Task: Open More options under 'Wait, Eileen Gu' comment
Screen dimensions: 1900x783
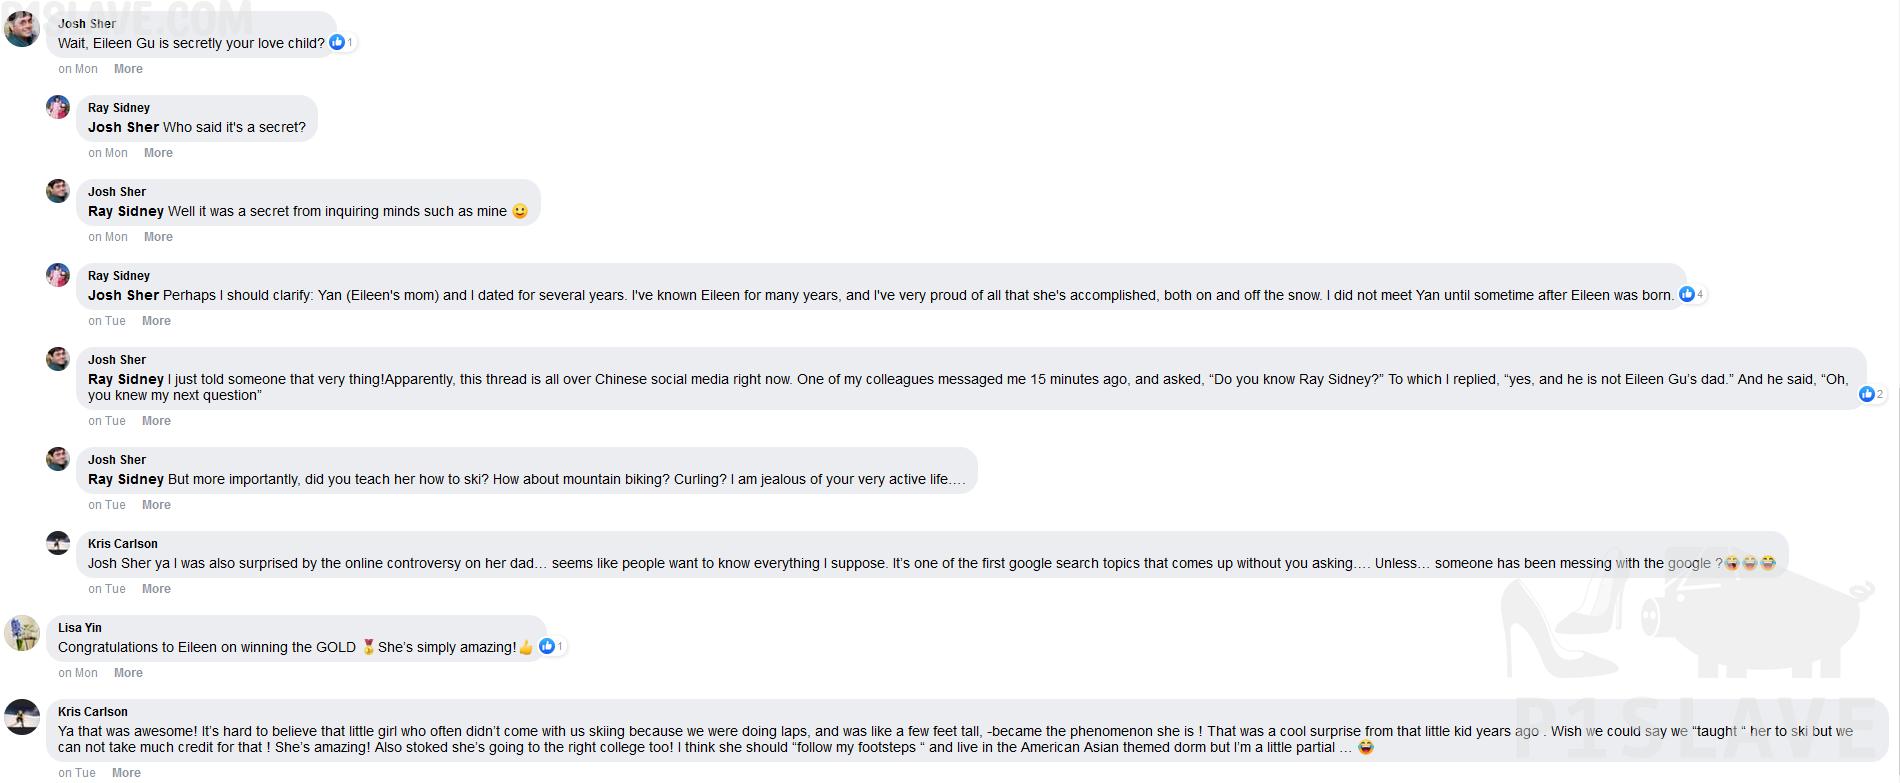Action: 128,69
